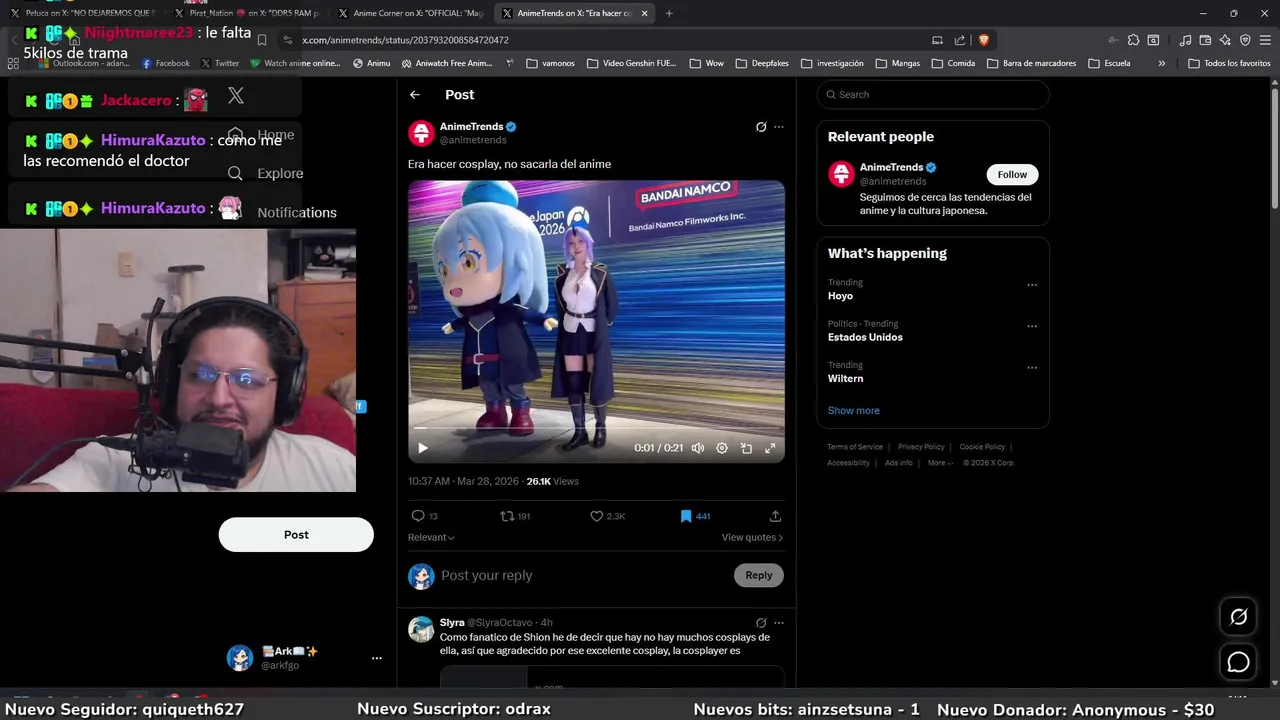This screenshot has width=1280, height=720.
Task: Open account menu dots beside Ark
Action: [376, 658]
